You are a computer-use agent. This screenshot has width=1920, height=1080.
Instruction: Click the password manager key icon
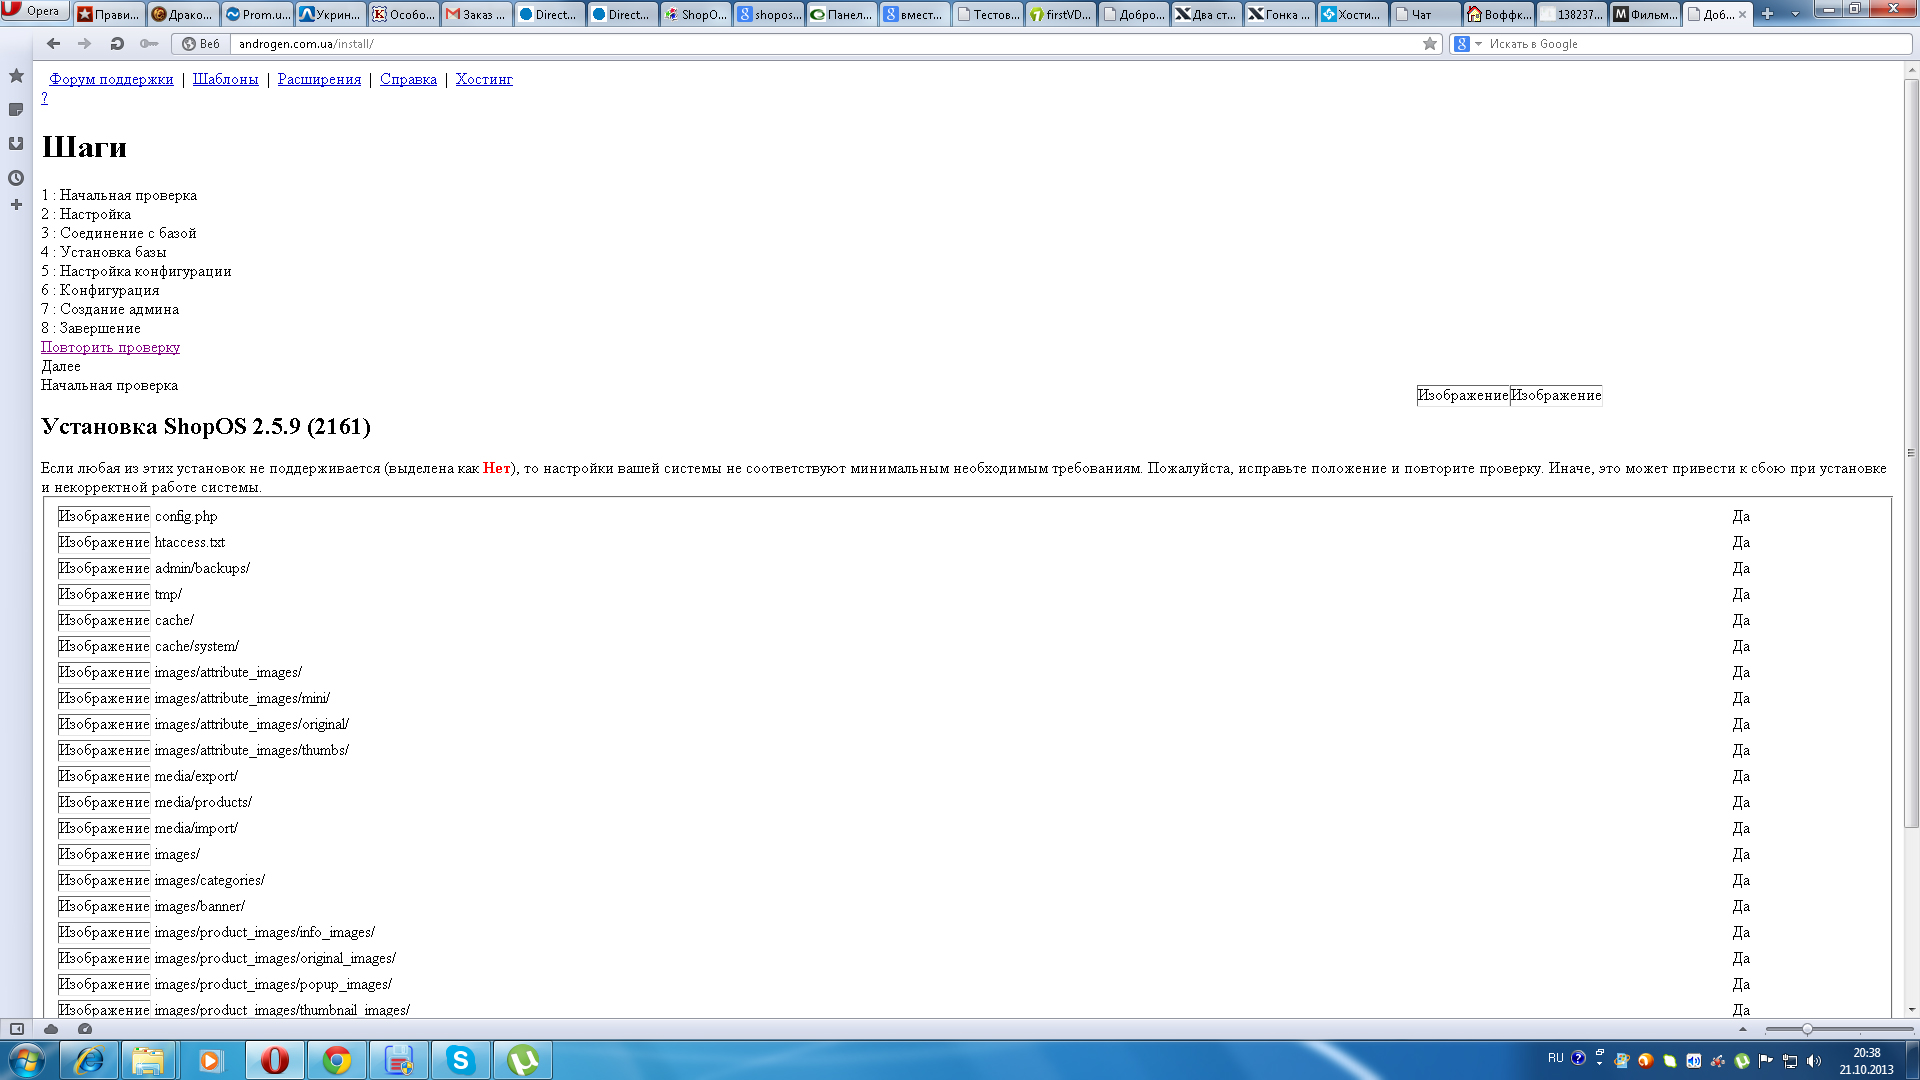click(148, 44)
